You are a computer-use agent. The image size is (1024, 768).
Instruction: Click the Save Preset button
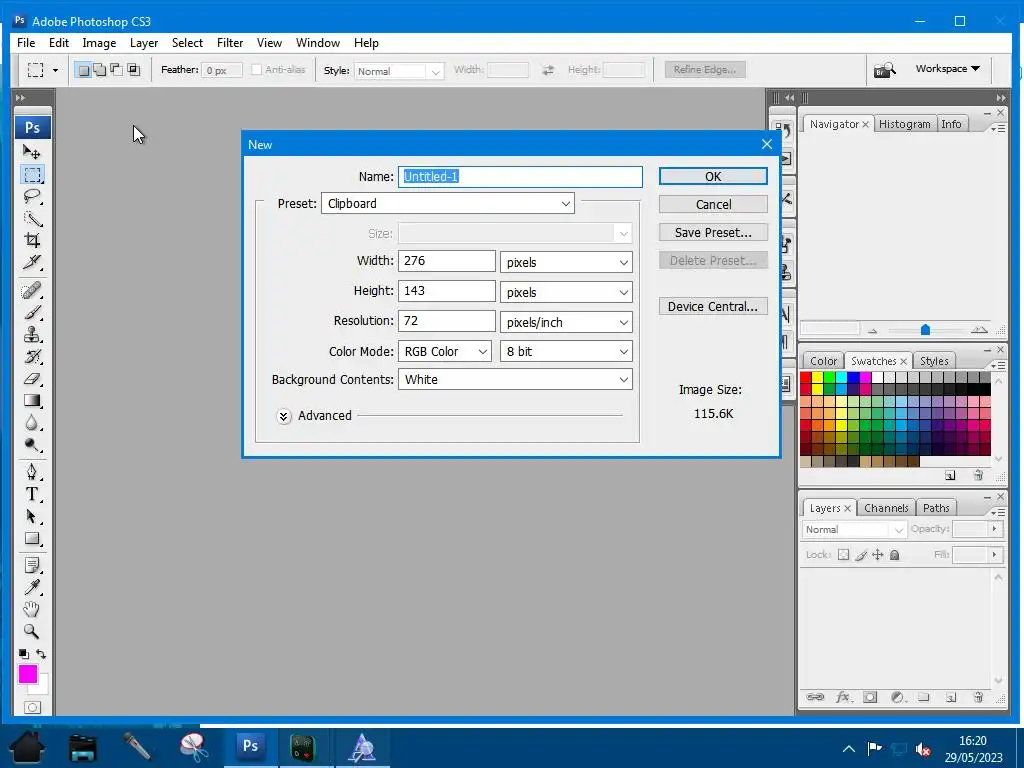click(x=713, y=232)
